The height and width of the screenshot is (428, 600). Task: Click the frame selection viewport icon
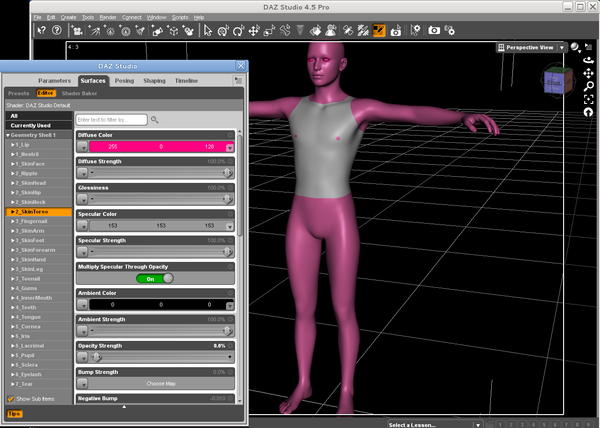(589, 99)
